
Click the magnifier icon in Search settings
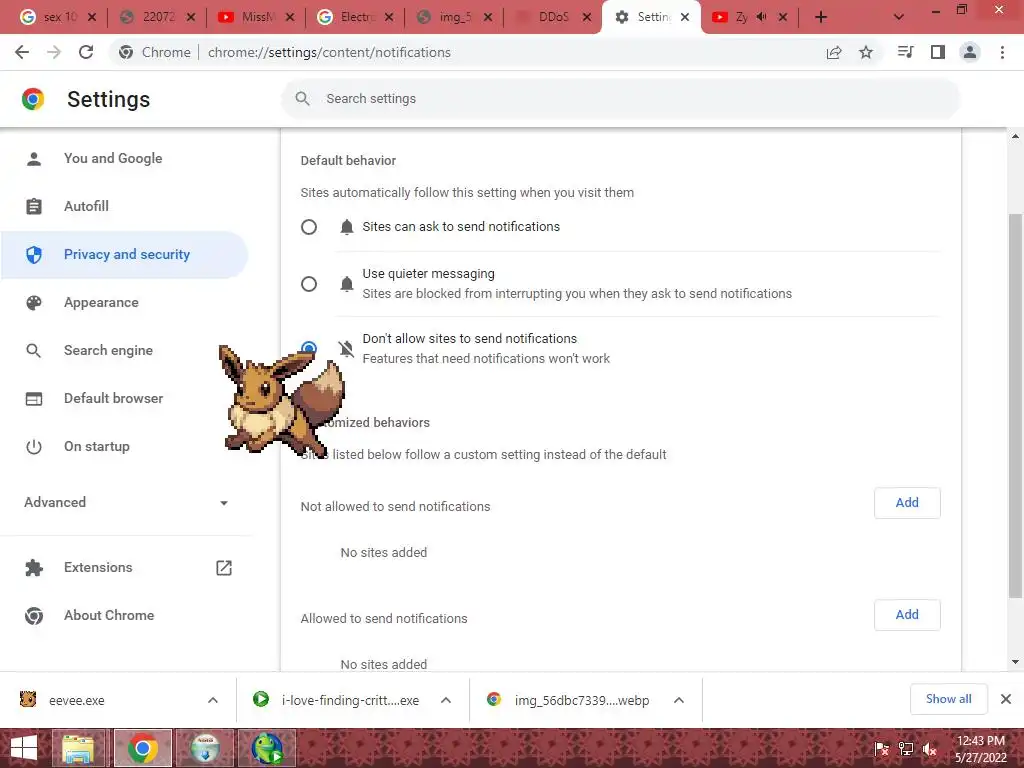(302, 99)
